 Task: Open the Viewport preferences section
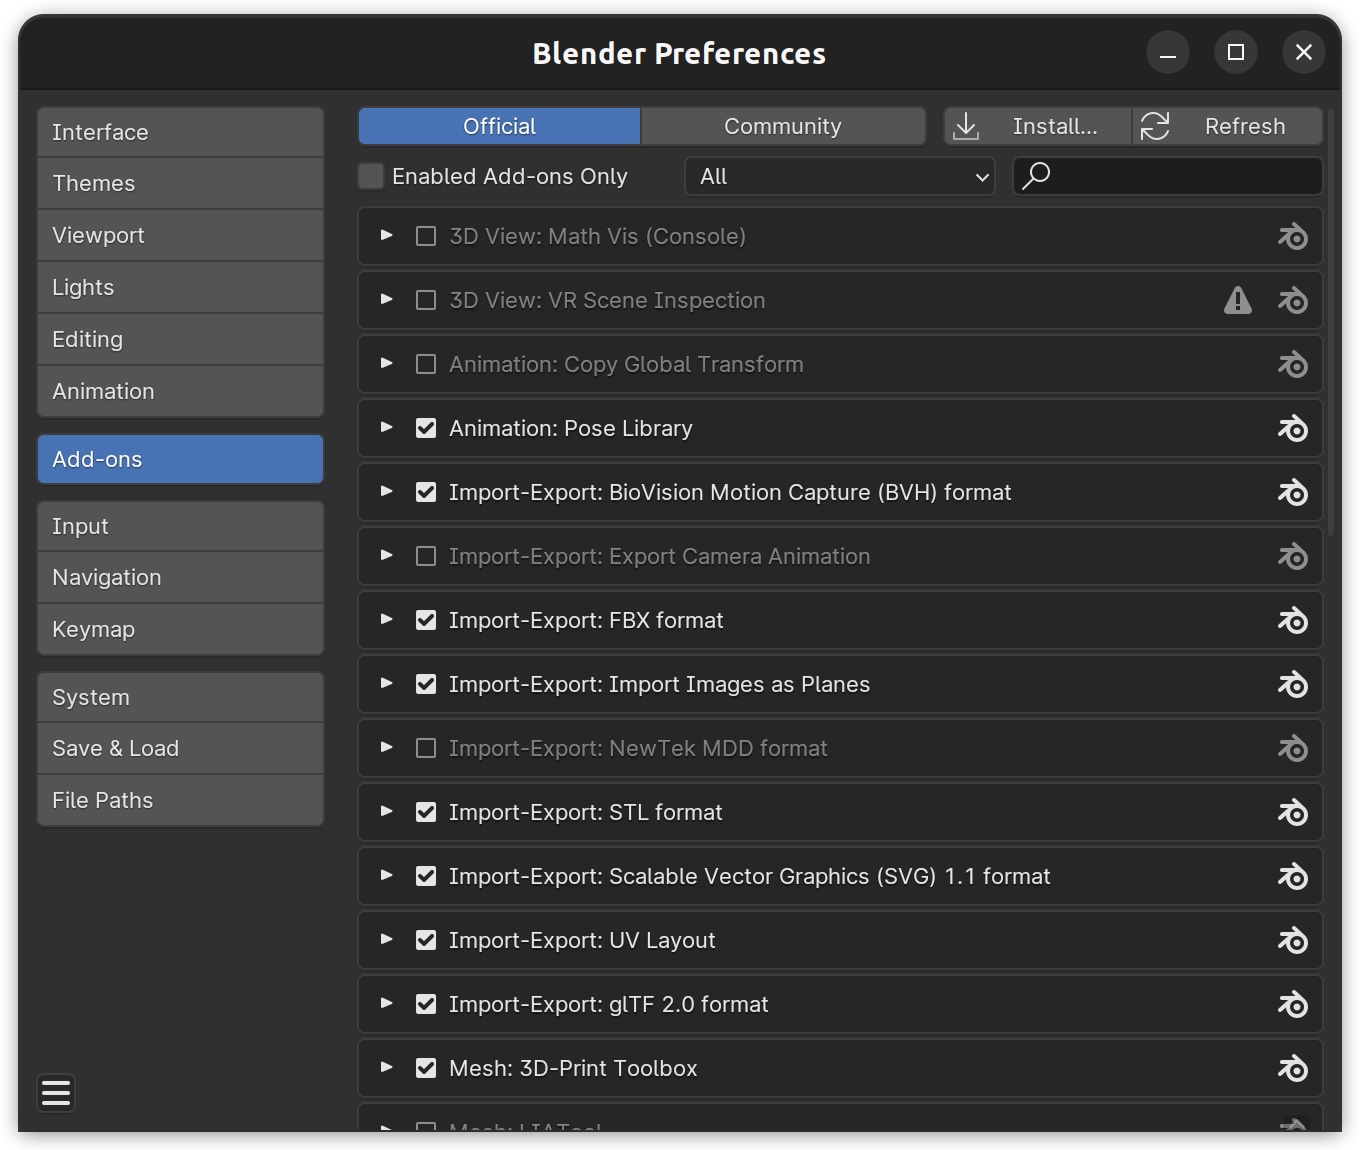(180, 235)
